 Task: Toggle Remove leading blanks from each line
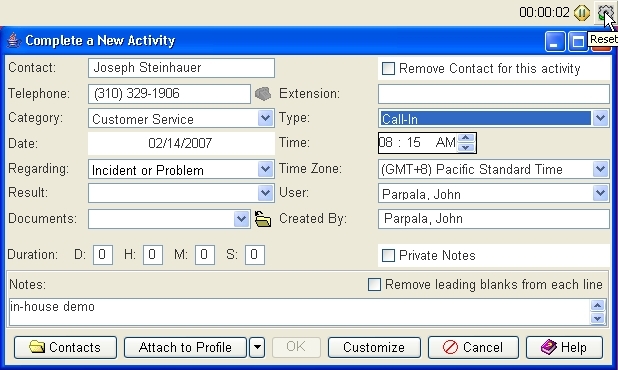374,284
